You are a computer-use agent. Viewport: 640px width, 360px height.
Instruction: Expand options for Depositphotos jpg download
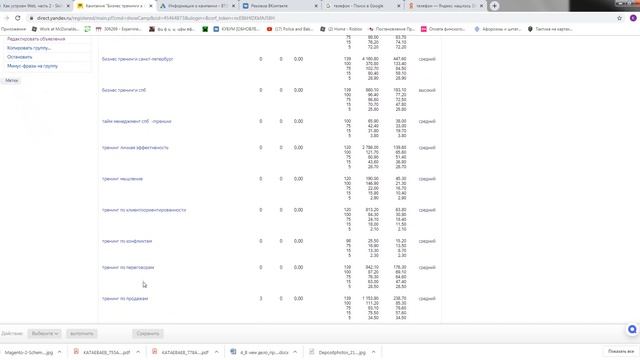373,352
